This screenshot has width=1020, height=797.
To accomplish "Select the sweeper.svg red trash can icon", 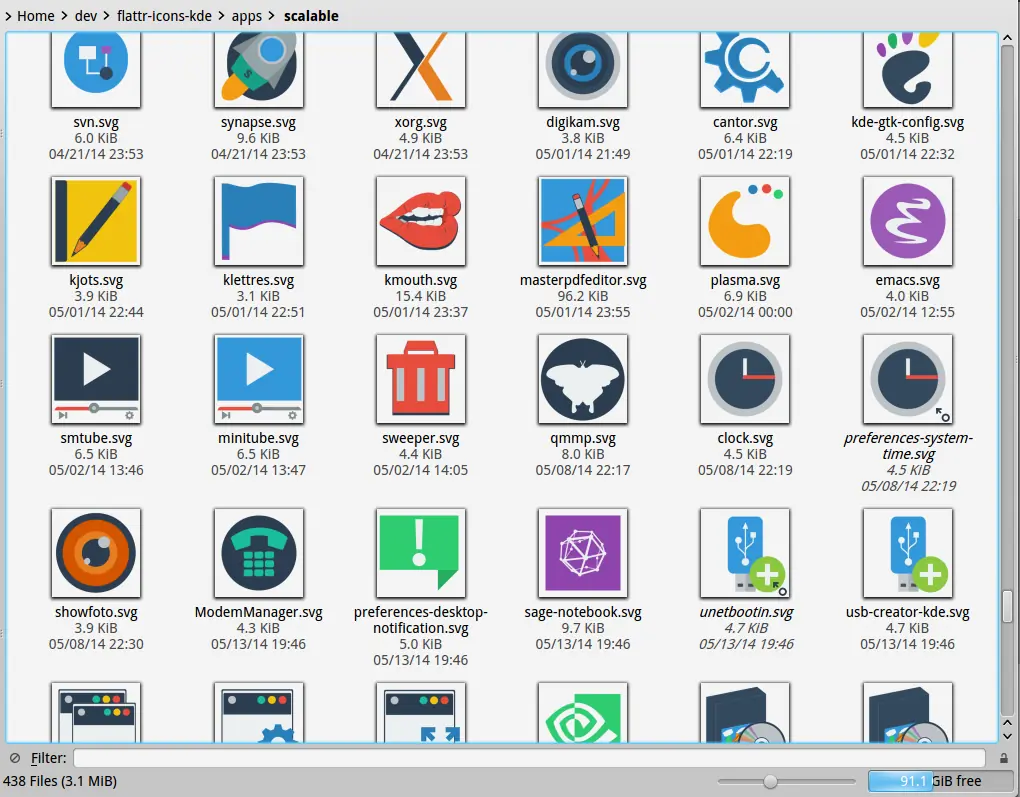I will pyautogui.click(x=420, y=379).
